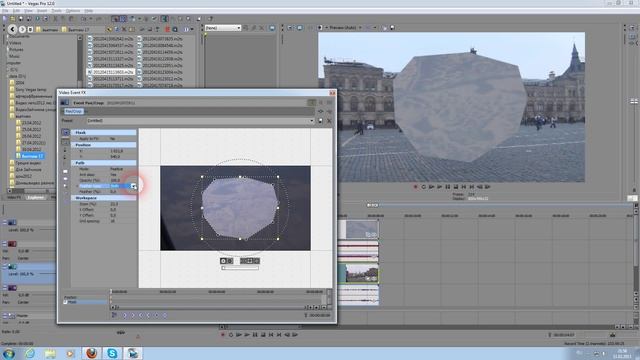Open the File menu
This screenshot has width=640, height=360.
pos(5,11)
